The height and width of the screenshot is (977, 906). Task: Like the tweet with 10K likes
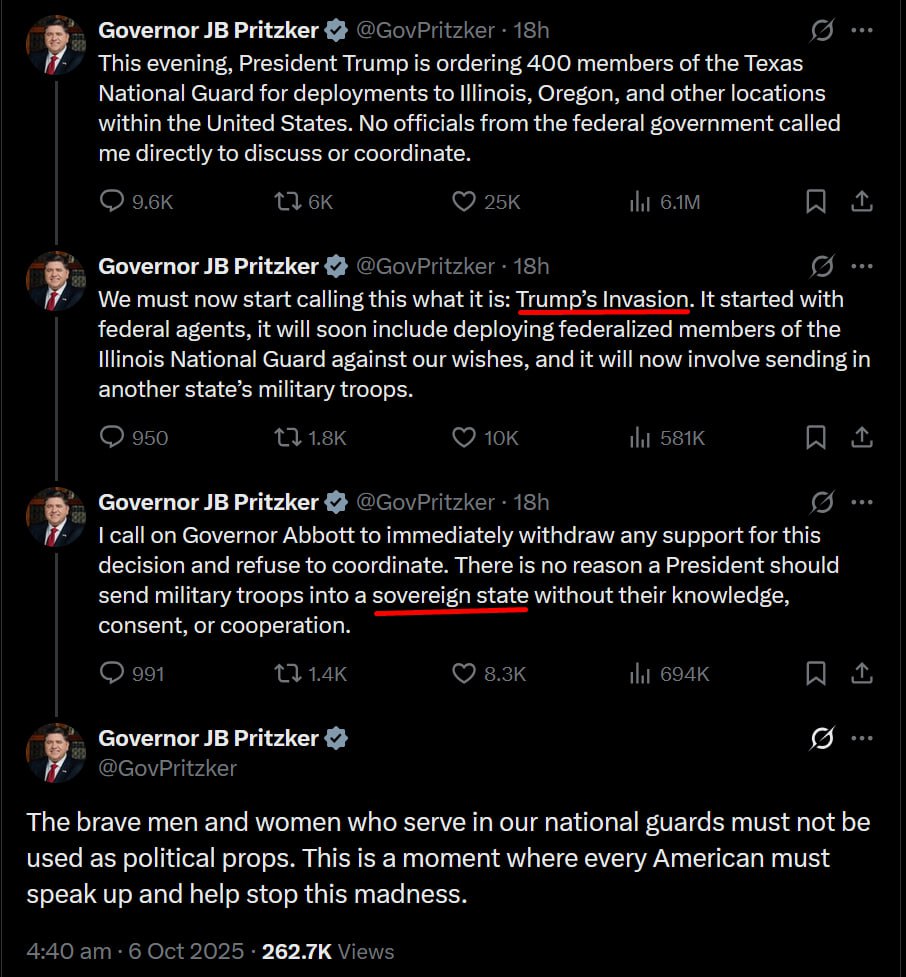pos(463,438)
